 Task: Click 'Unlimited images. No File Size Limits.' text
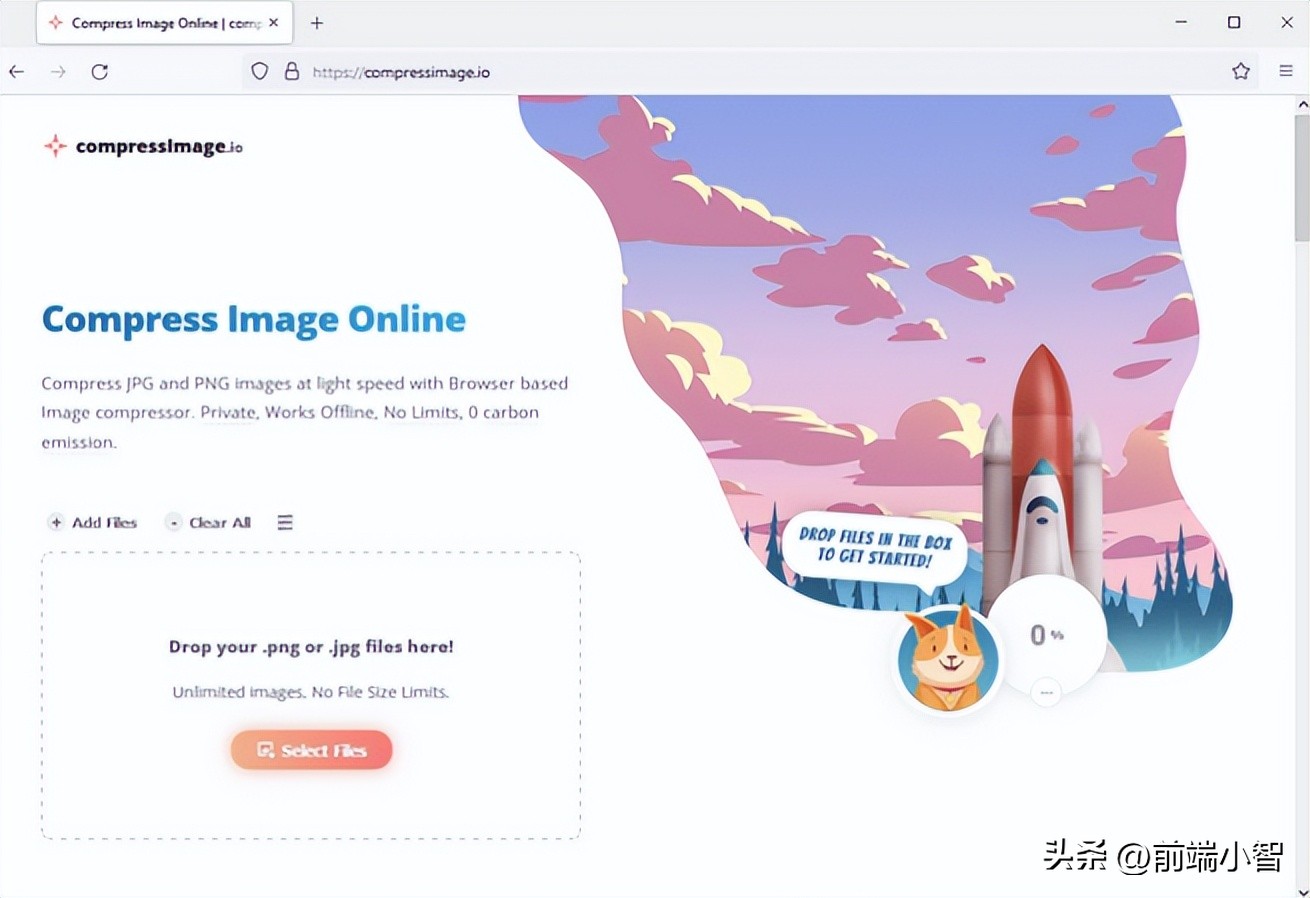(311, 692)
